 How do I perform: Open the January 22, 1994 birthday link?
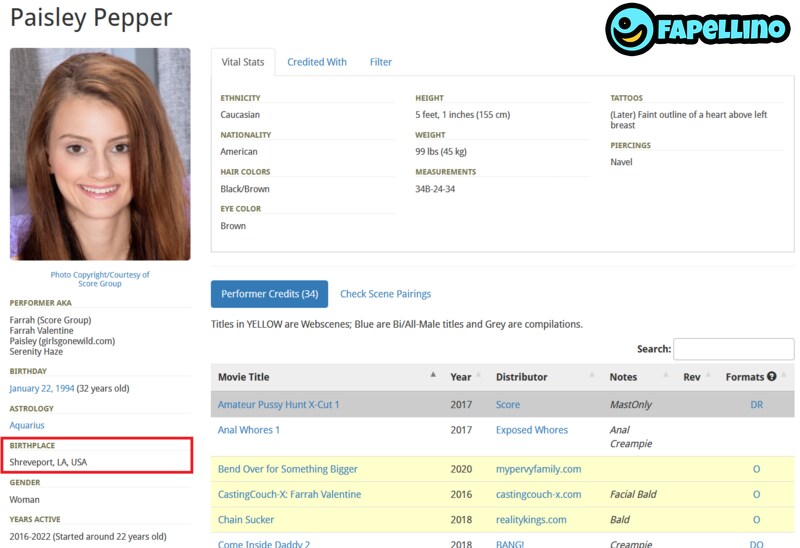(x=42, y=388)
